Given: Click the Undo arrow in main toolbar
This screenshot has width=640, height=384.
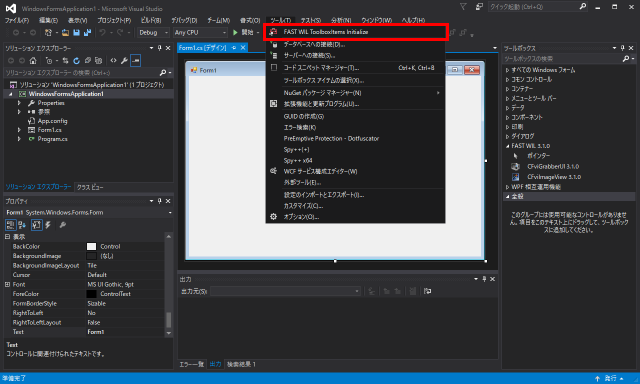Looking at the screenshot, I should (x=102, y=32).
